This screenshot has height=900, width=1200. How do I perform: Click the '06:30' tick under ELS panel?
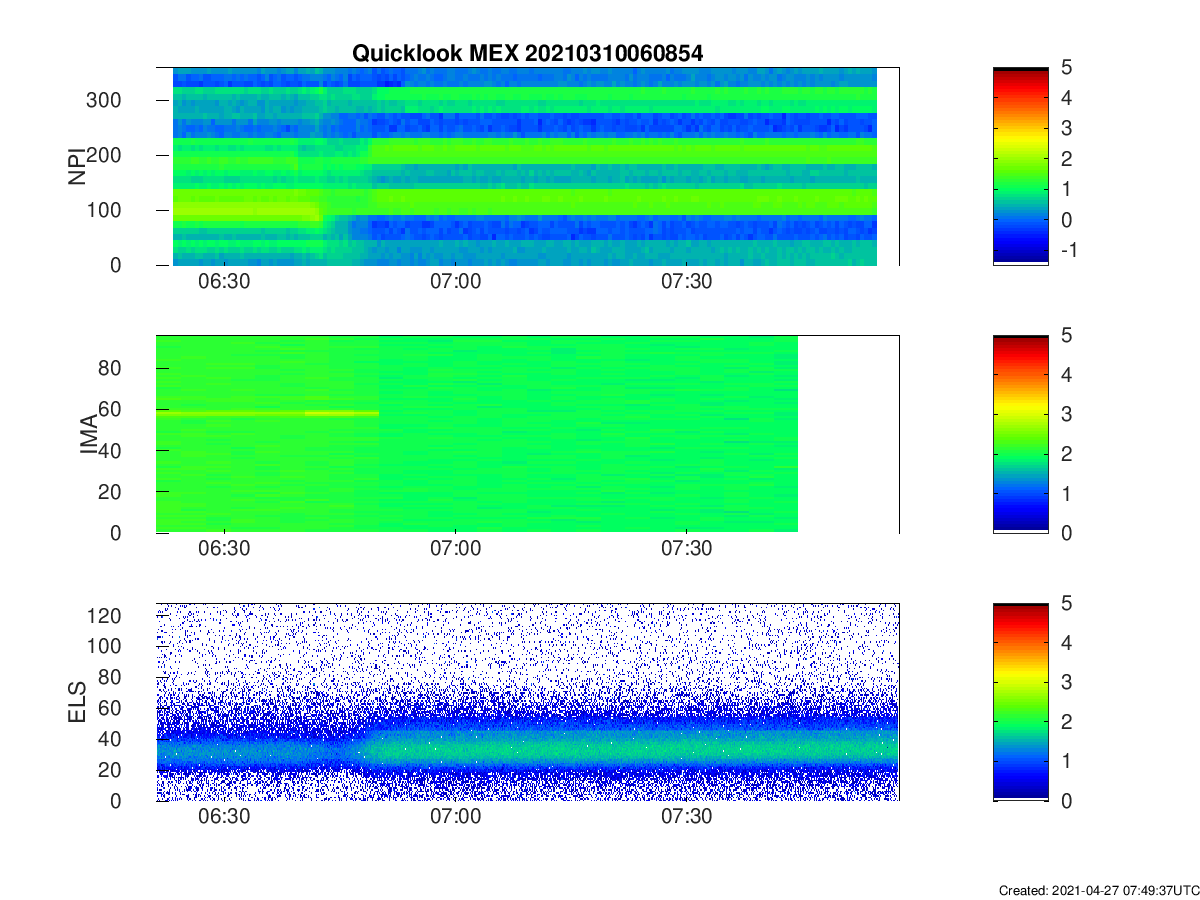[x=224, y=818]
